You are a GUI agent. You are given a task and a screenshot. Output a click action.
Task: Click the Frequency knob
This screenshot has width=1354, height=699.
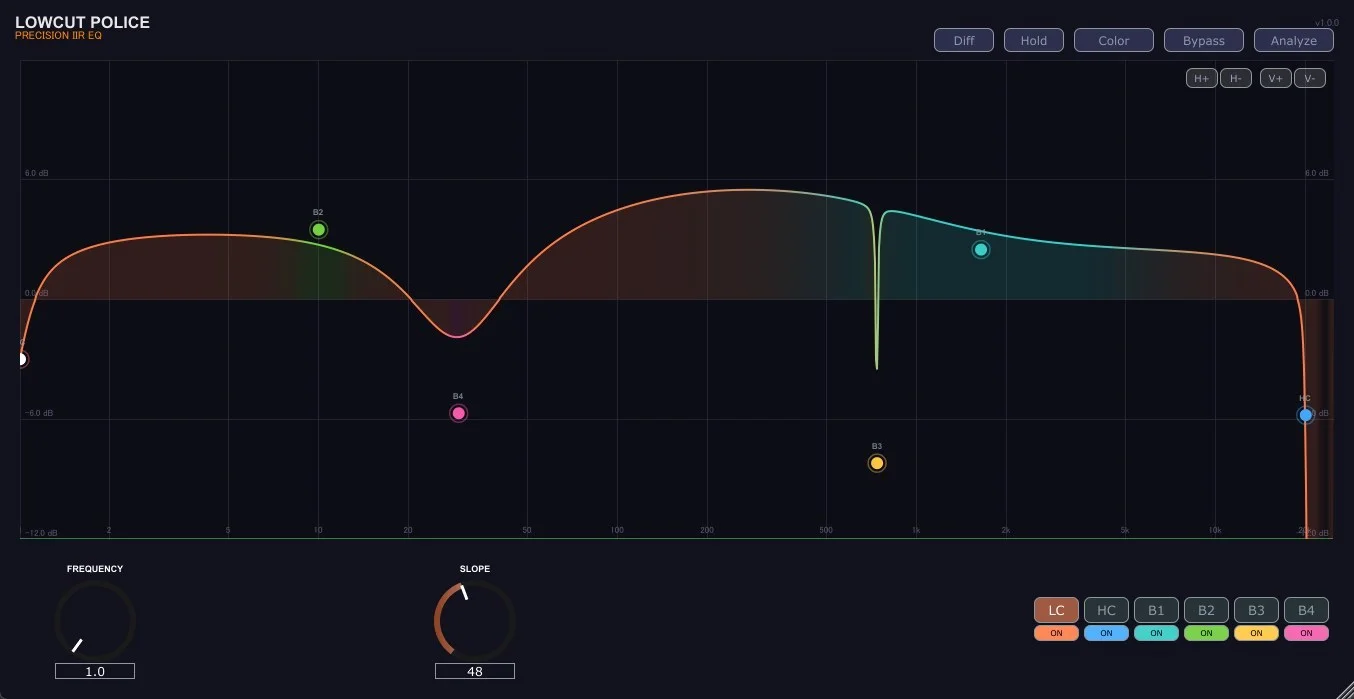coord(95,620)
